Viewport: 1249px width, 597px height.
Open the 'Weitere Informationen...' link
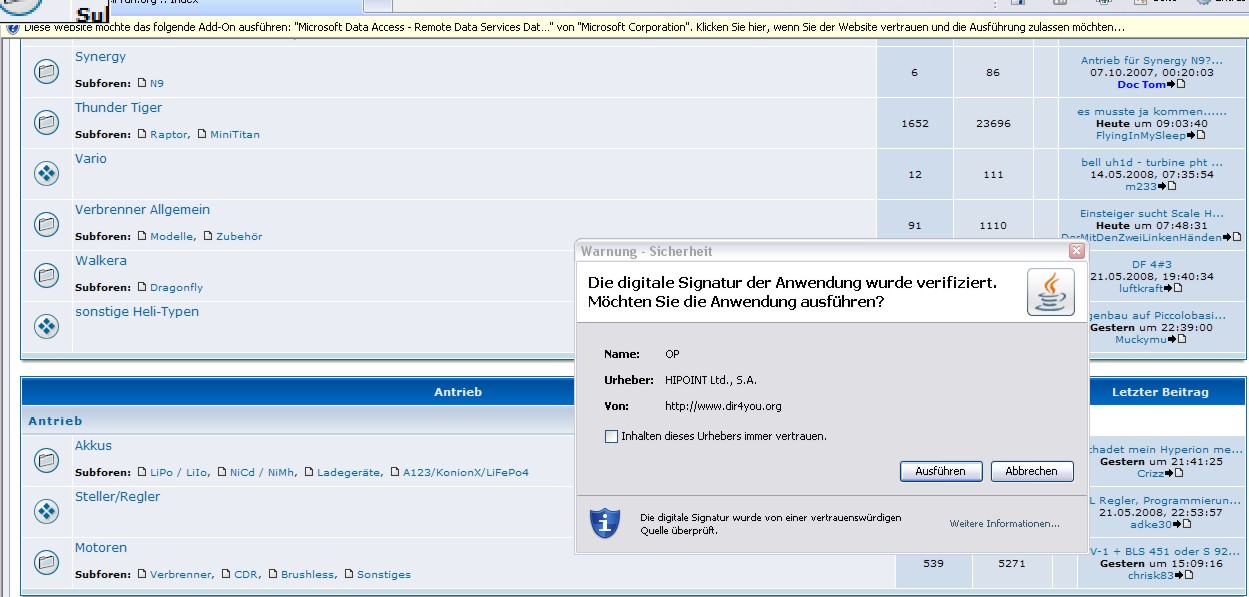coord(1004,523)
